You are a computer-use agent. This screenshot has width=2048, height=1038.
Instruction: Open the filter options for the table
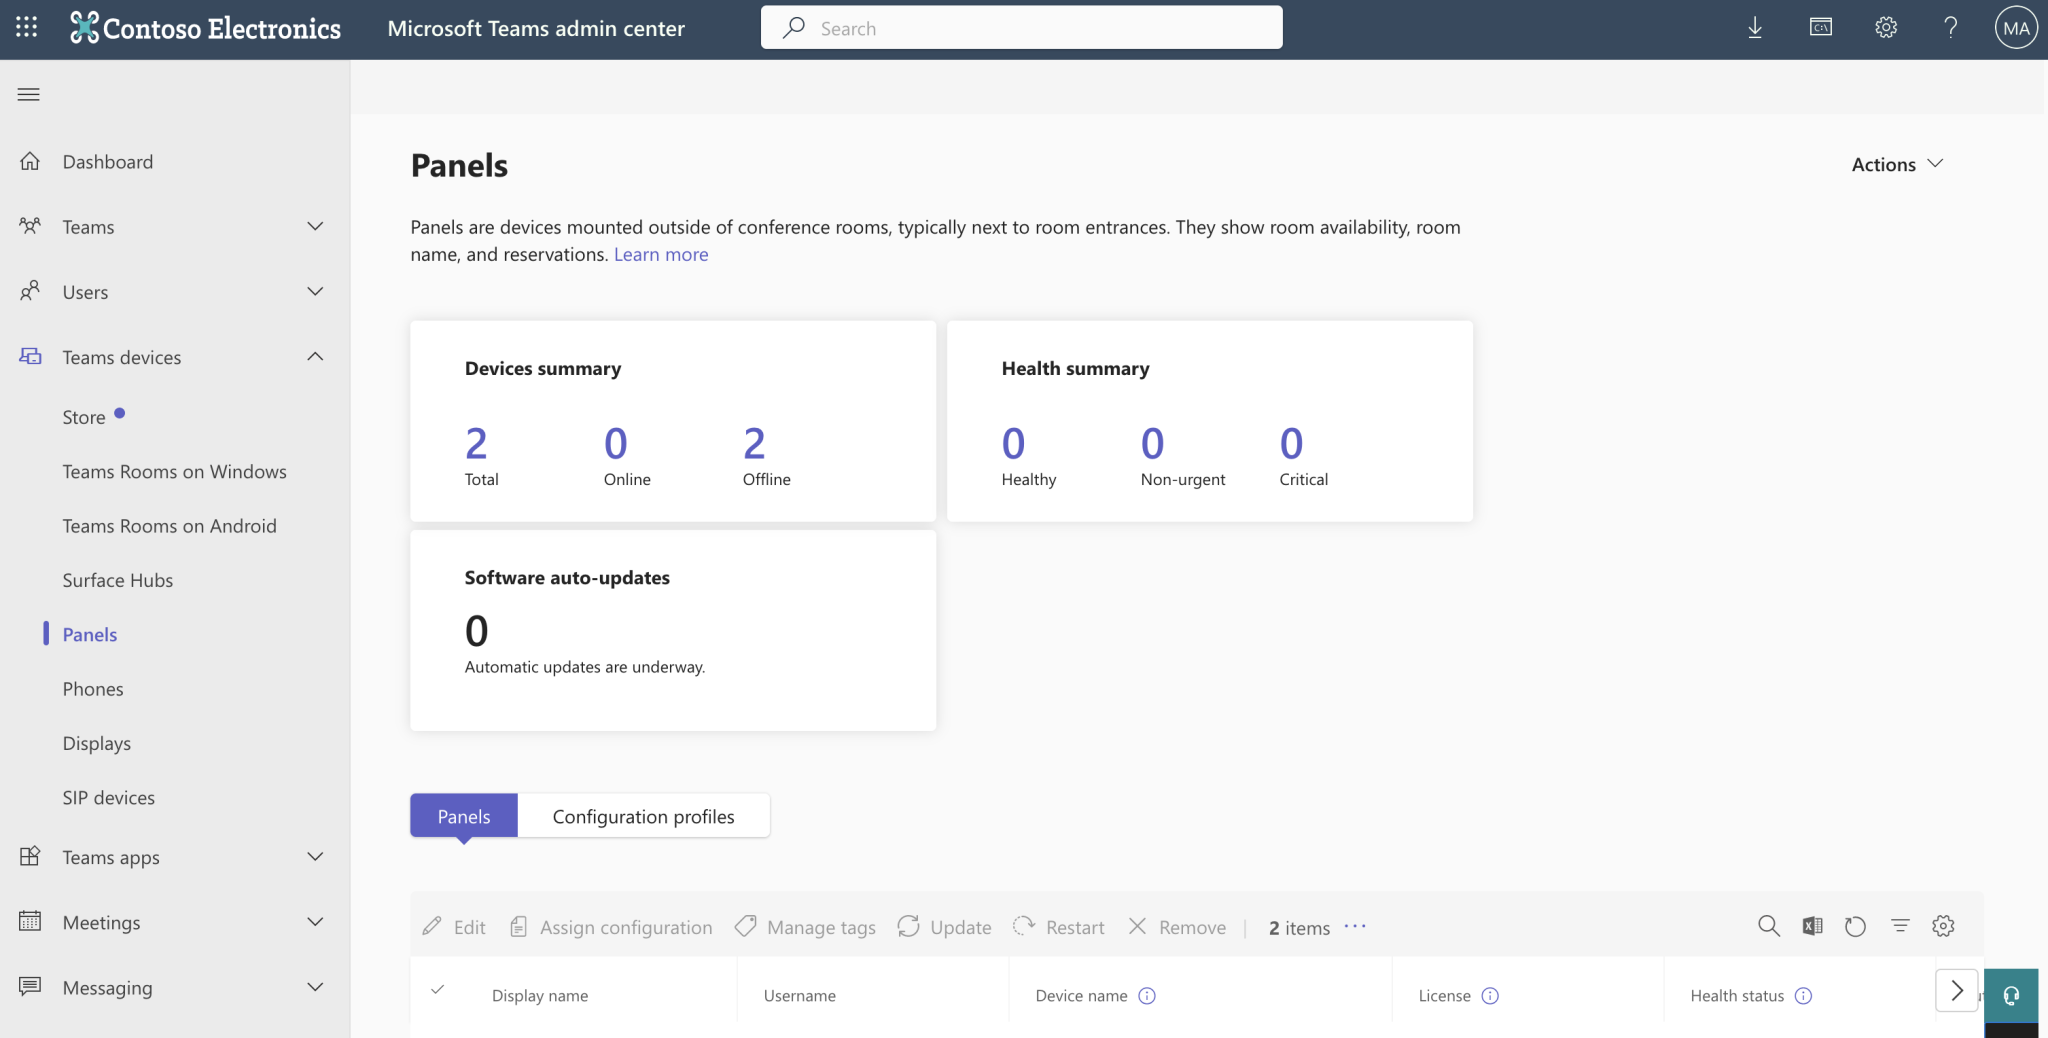(x=1901, y=926)
